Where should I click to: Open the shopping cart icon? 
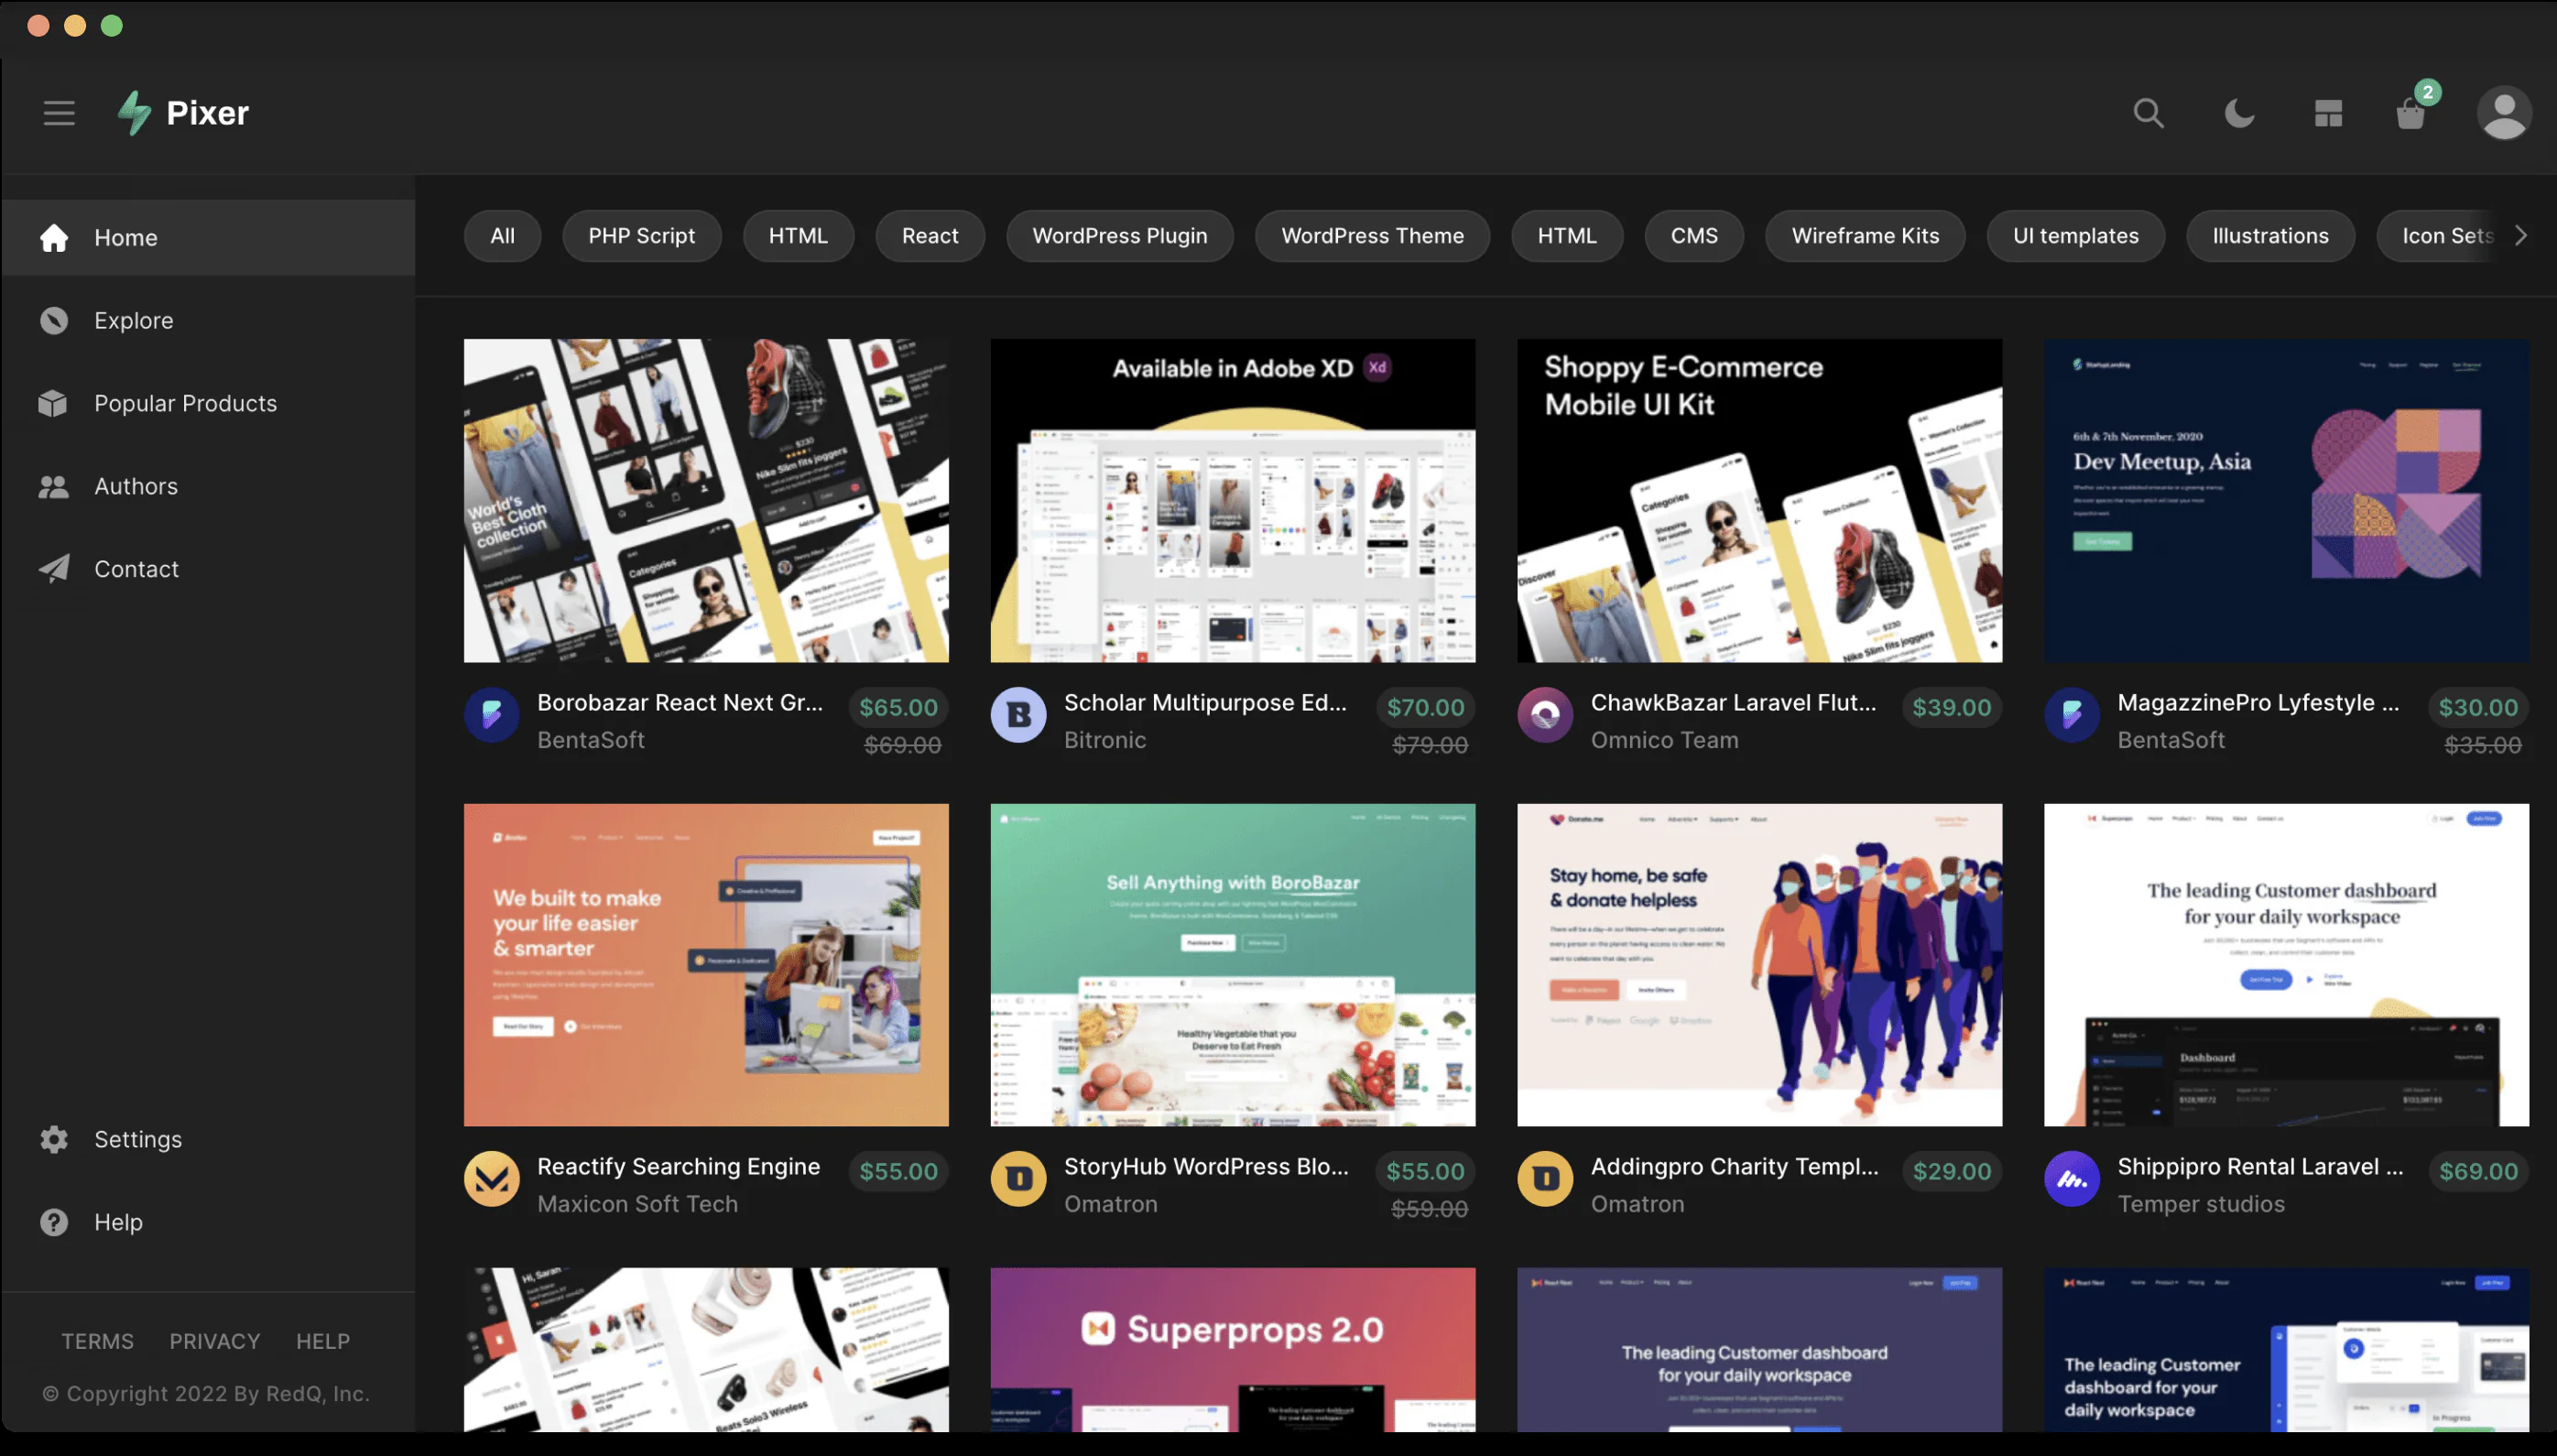click(2413, 109)
